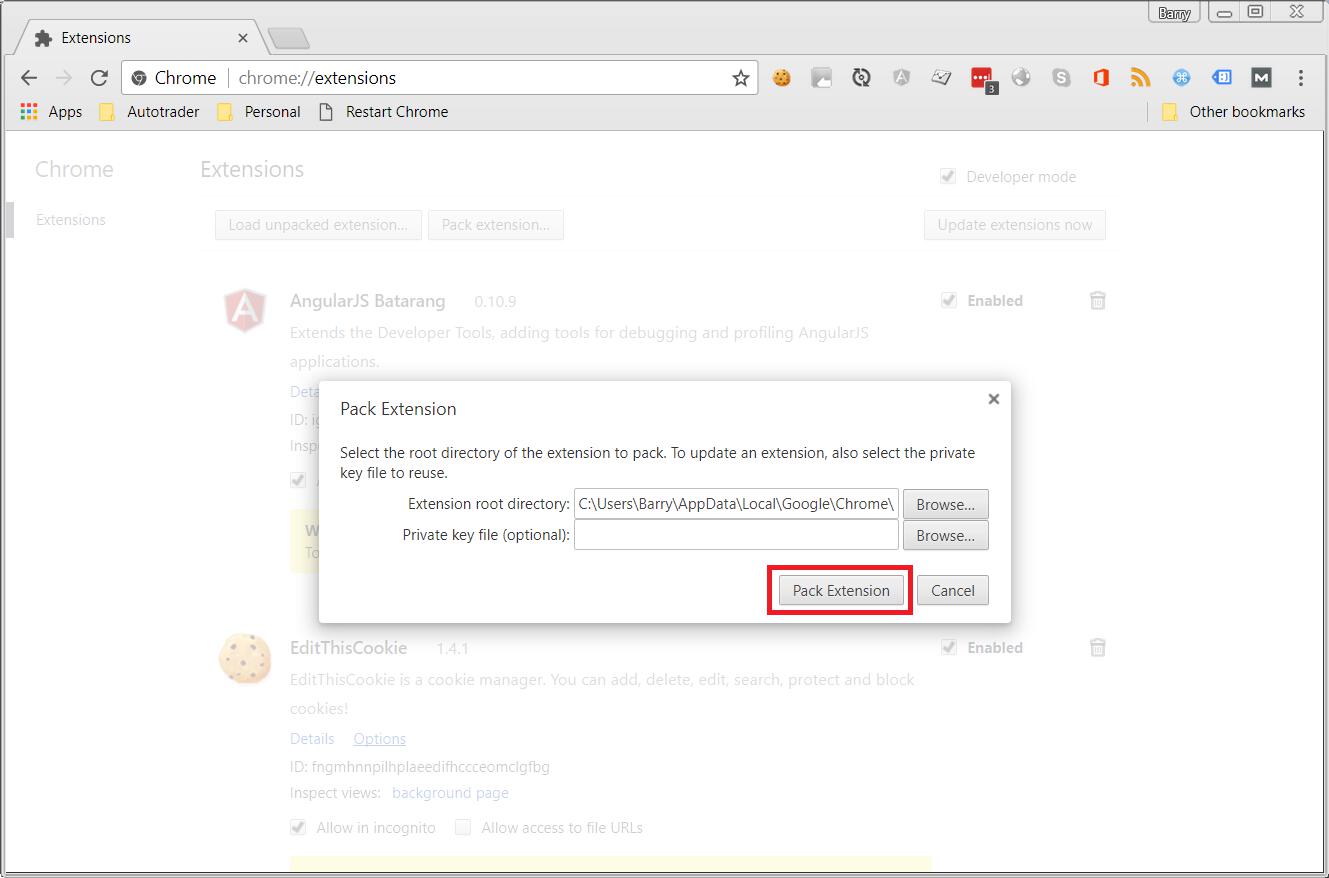This screenshot has width=1329, height=878.
Task: Click the Extension root directory field
Action: pos(736,504)
